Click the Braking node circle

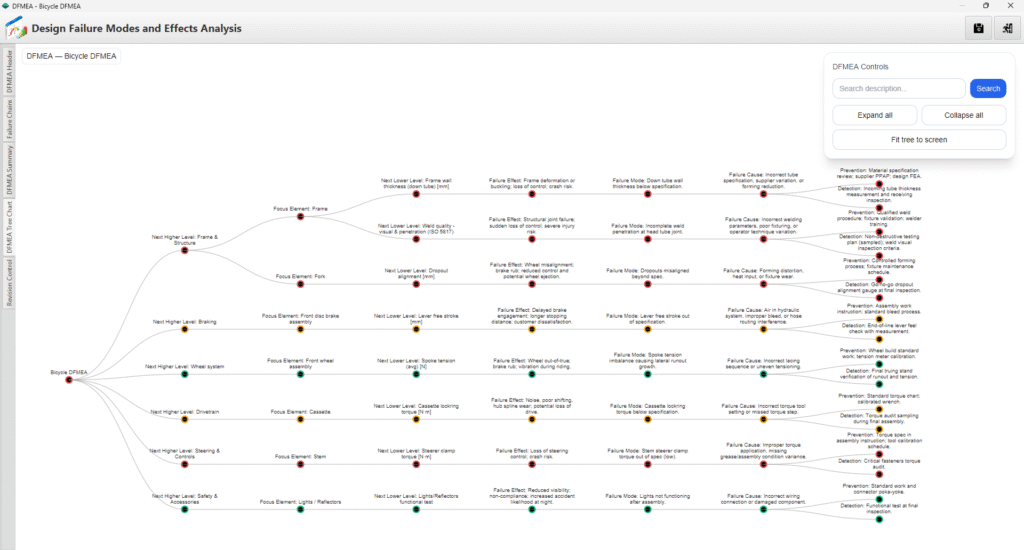184,330
